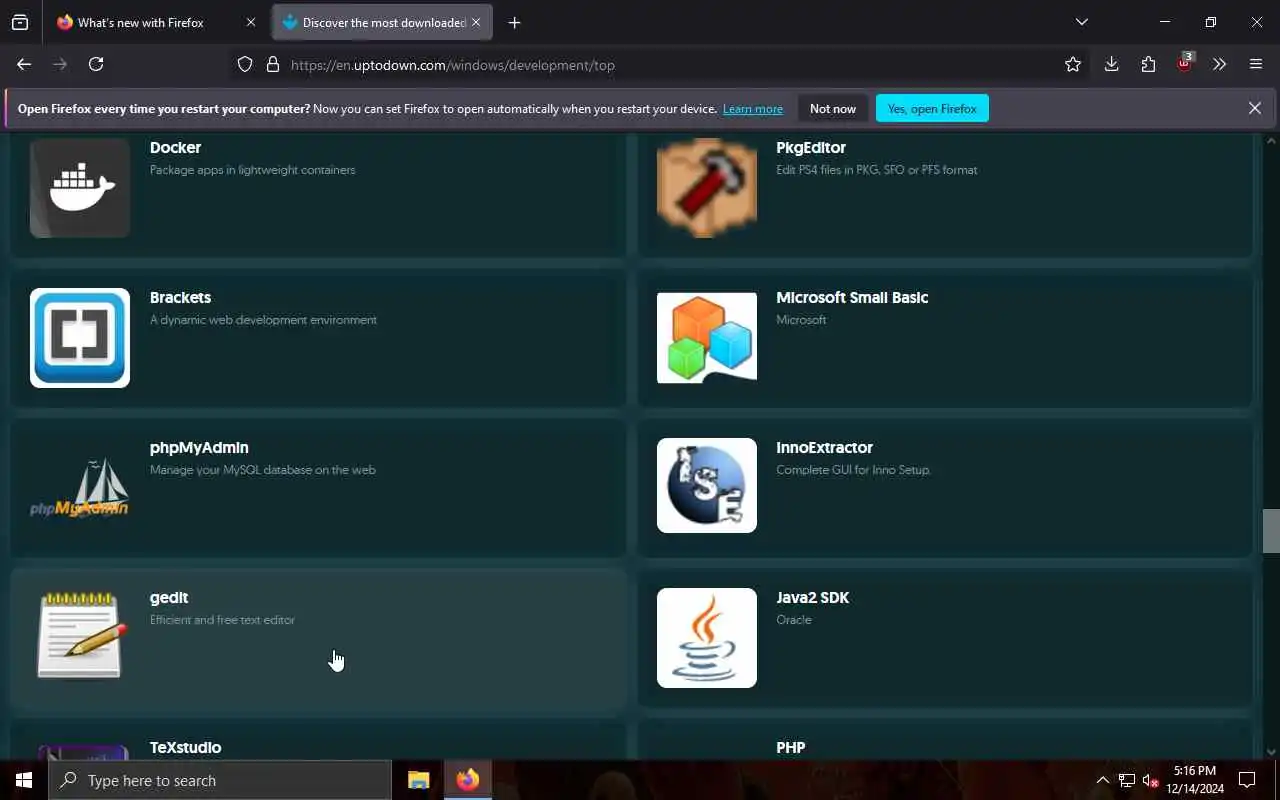Close the Uptodown Discover tab

476,22
